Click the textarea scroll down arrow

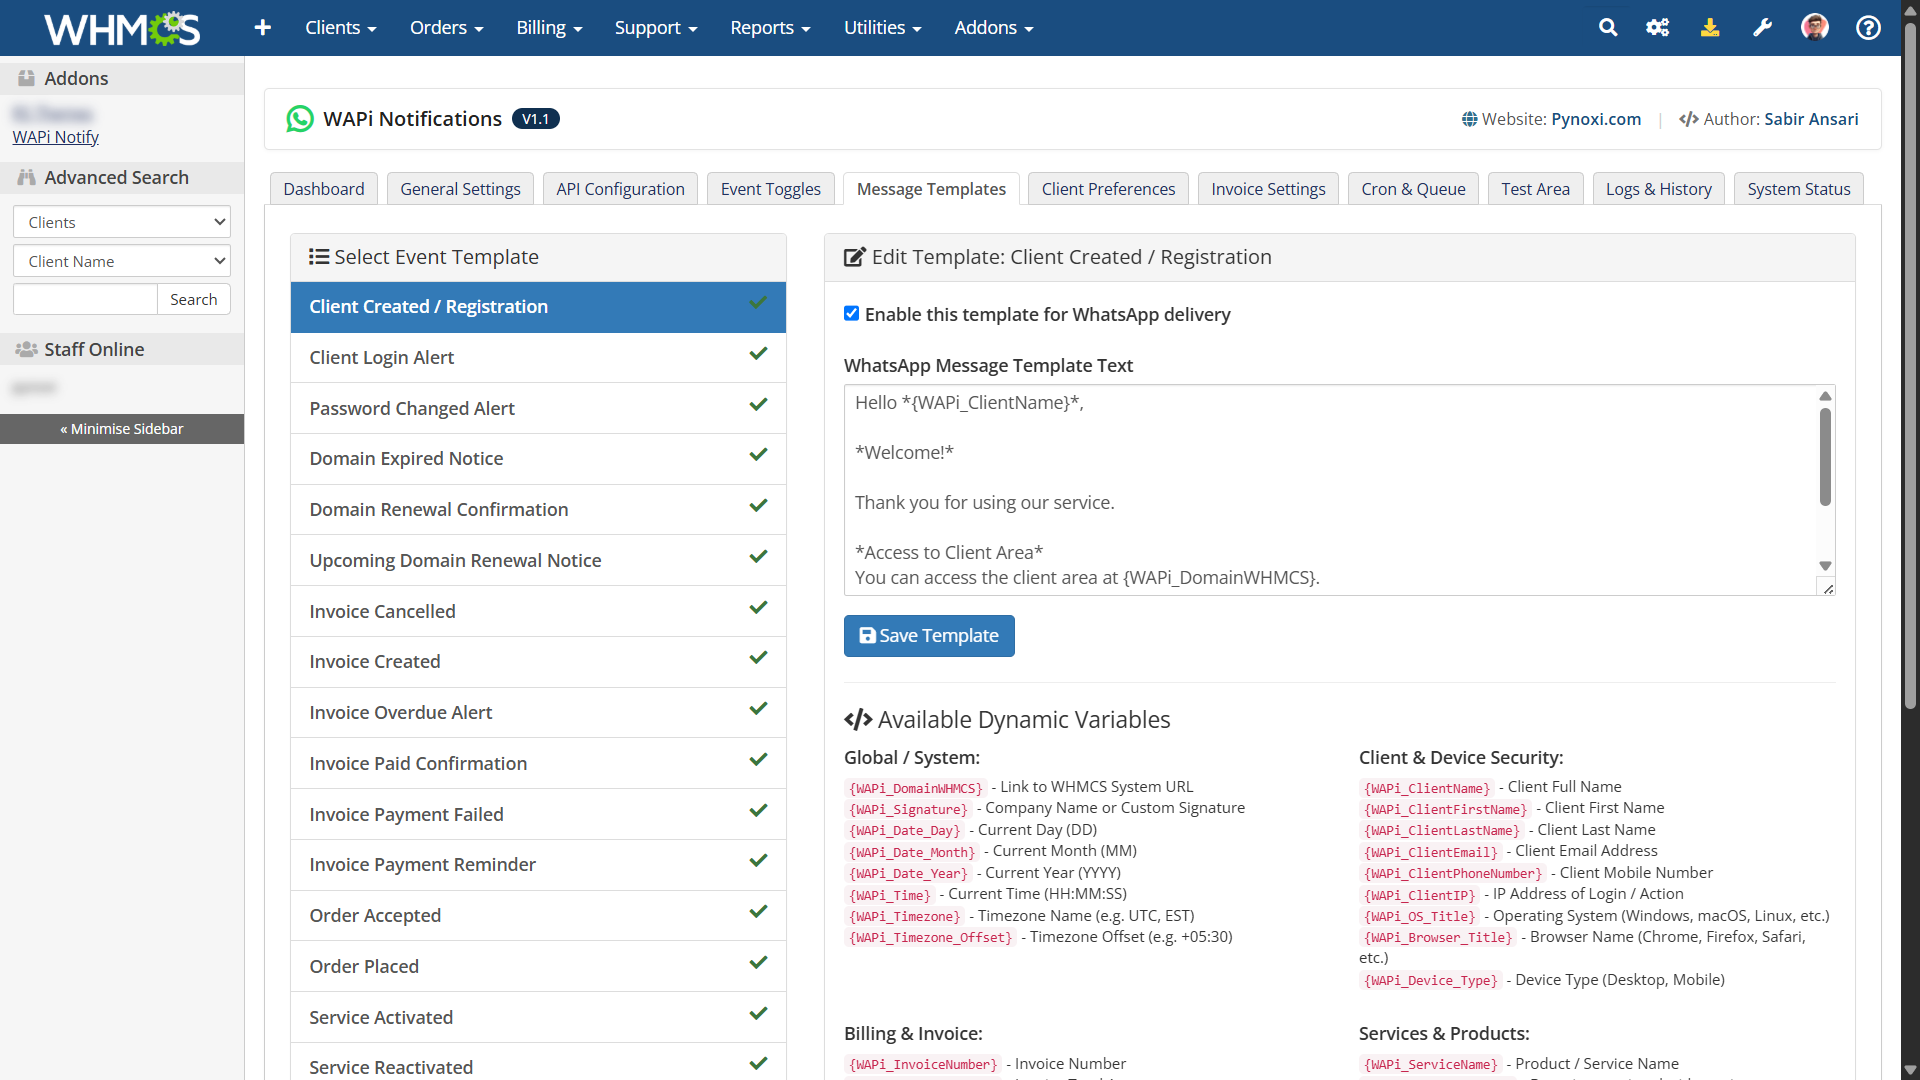tap(1825, 566)
